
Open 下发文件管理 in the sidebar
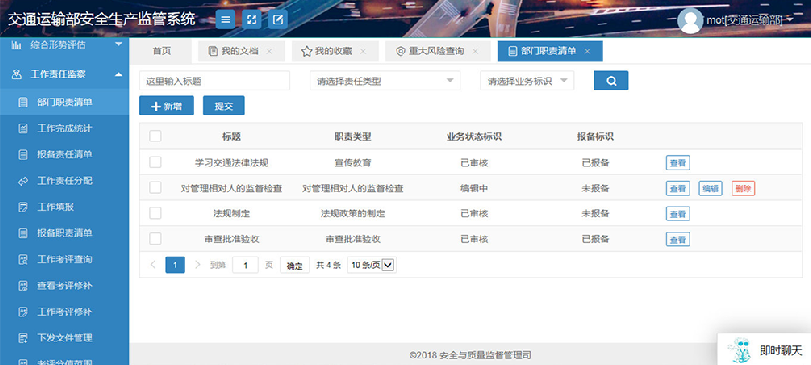coord(64,338)
